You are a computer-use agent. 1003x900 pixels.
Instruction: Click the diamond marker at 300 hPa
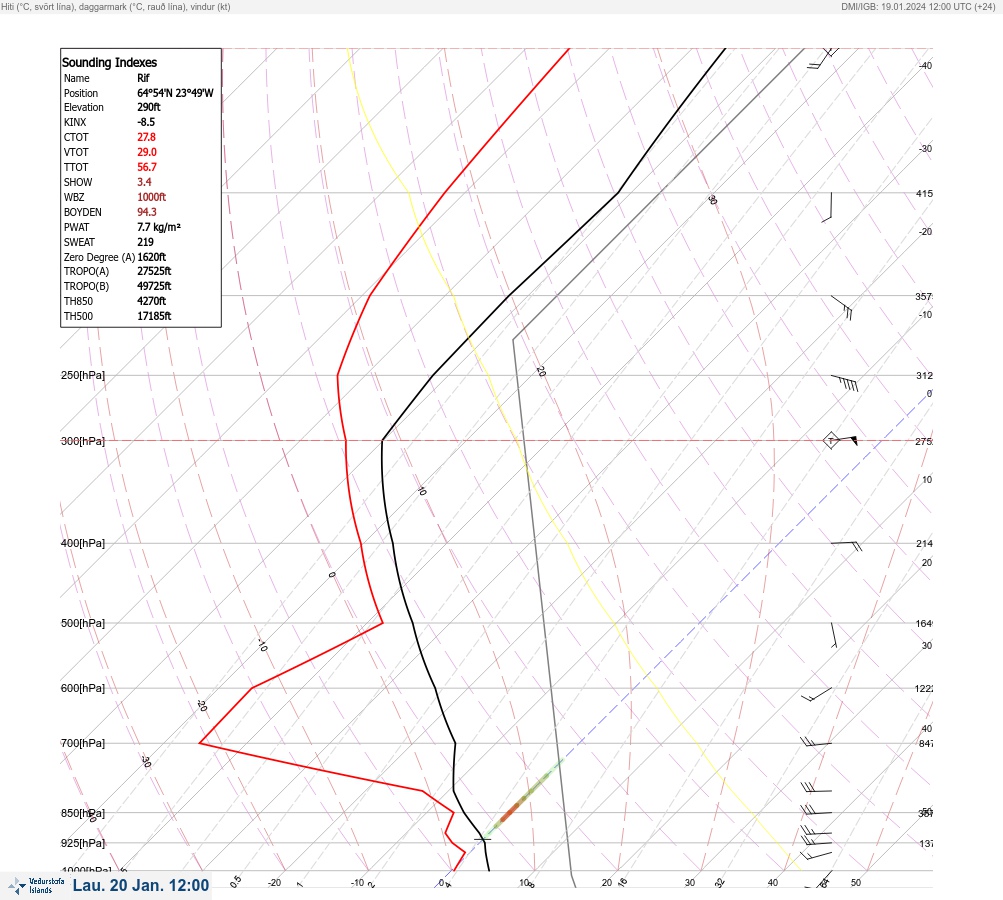(830, 440)
